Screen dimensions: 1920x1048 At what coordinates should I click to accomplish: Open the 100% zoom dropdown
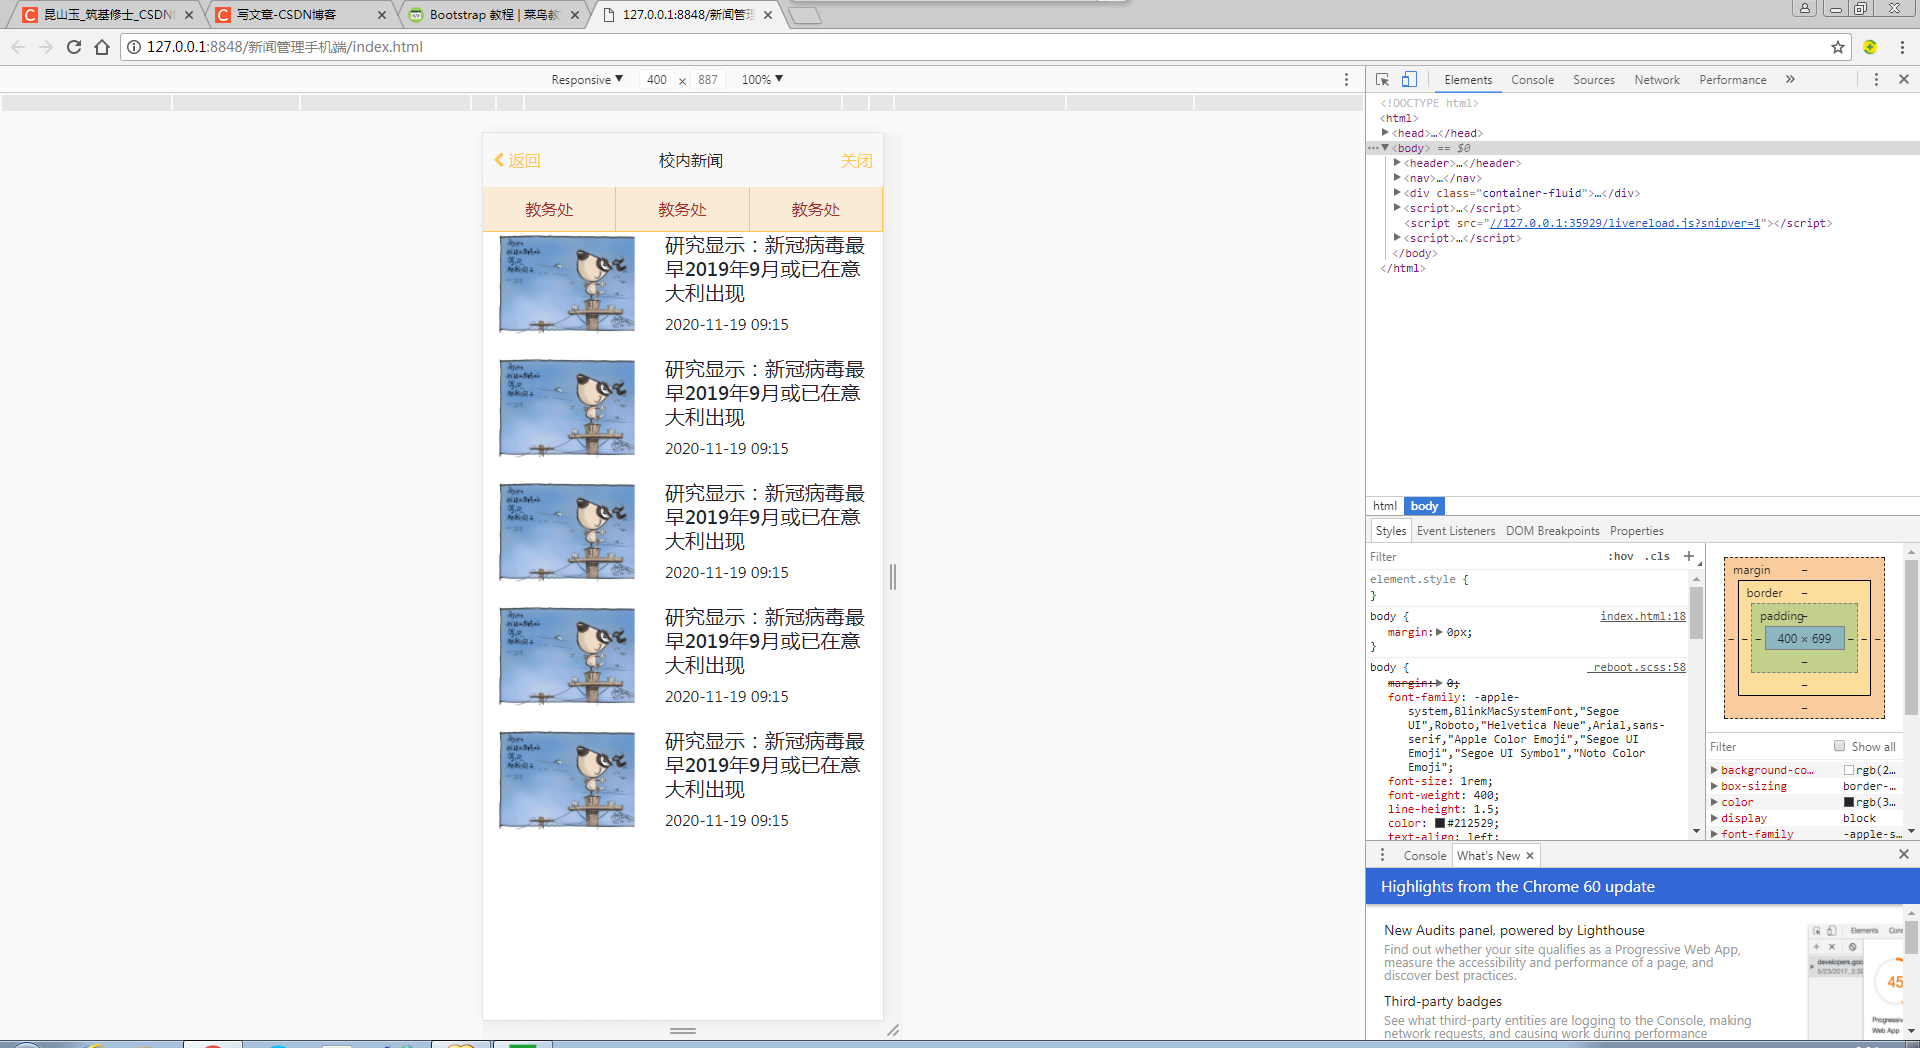click(x=760, y=79)
